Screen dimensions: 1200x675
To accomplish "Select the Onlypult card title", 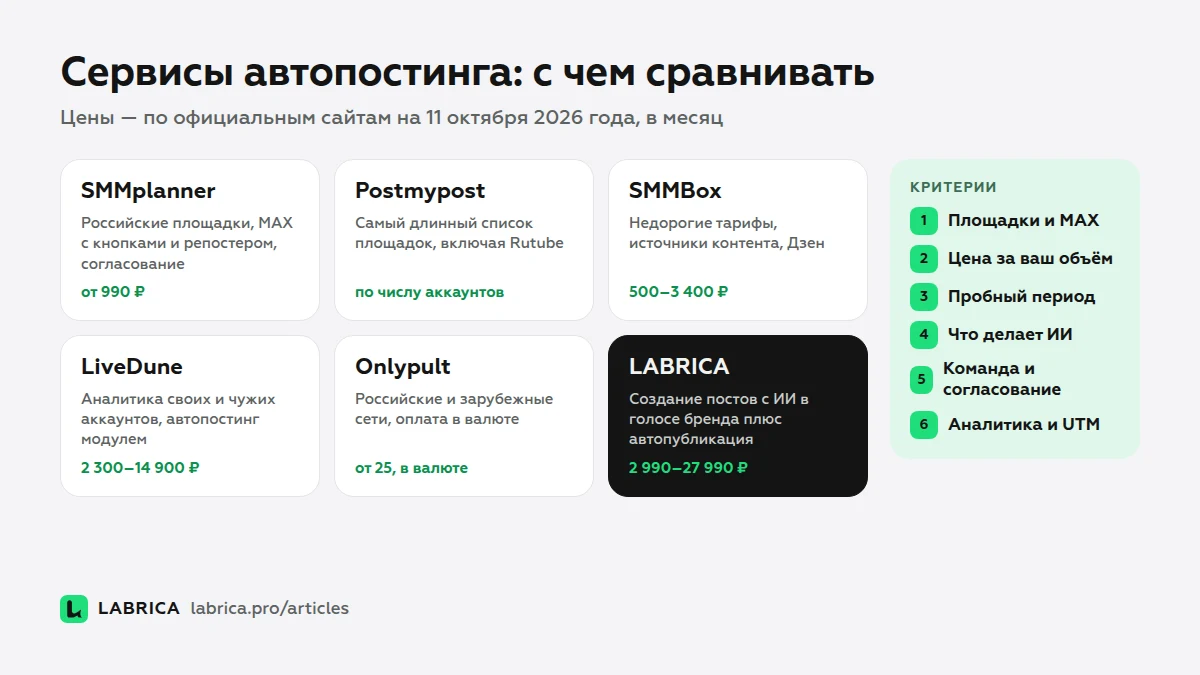I will (403, 367).
